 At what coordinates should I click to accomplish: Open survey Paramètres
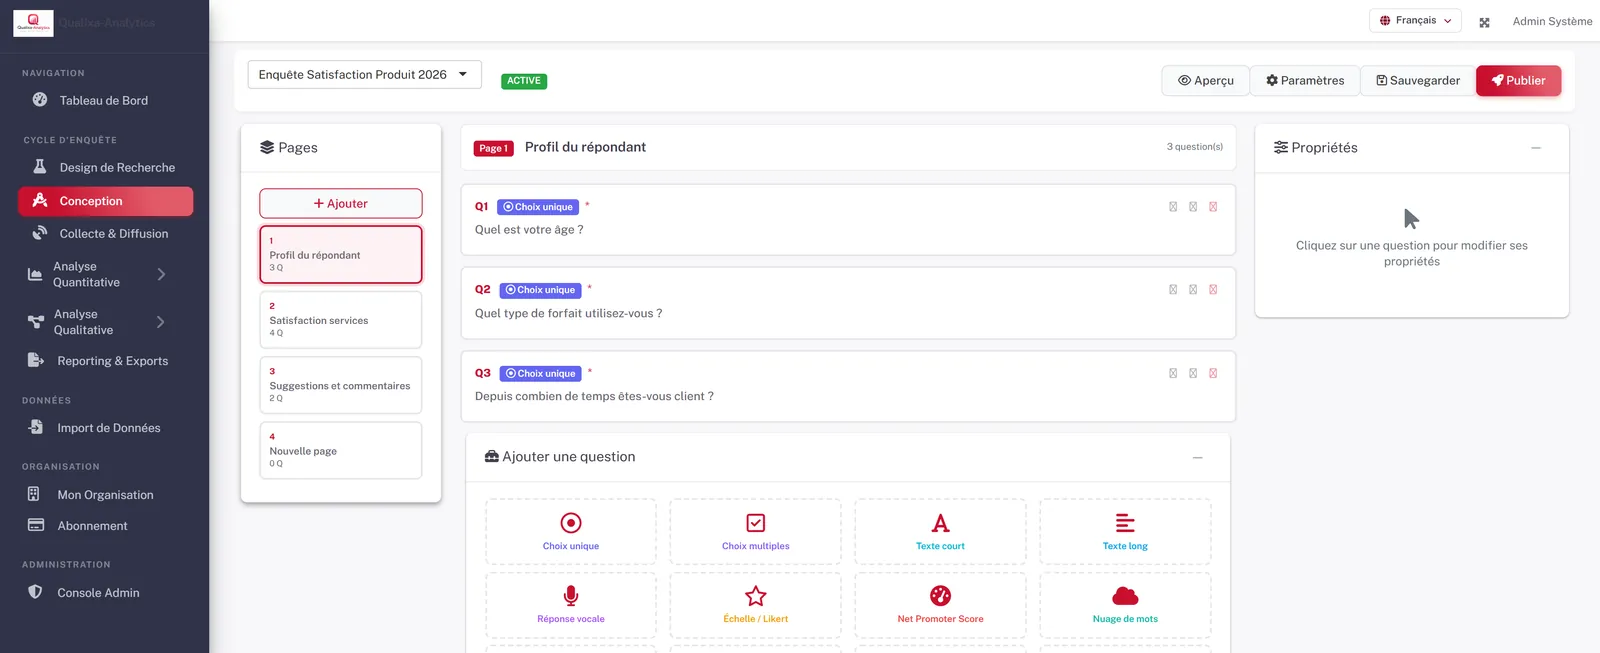tap(1305, 81)
